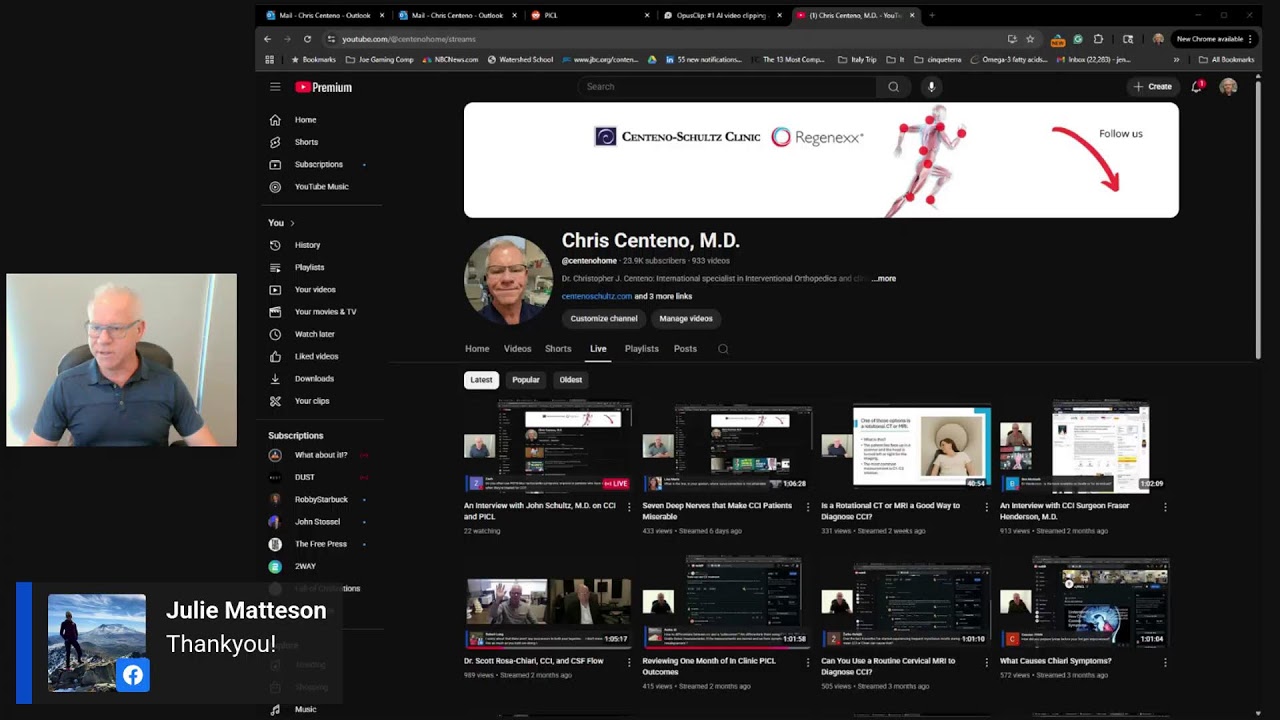Open YouTube Music in sidebar

coord(321,187)
